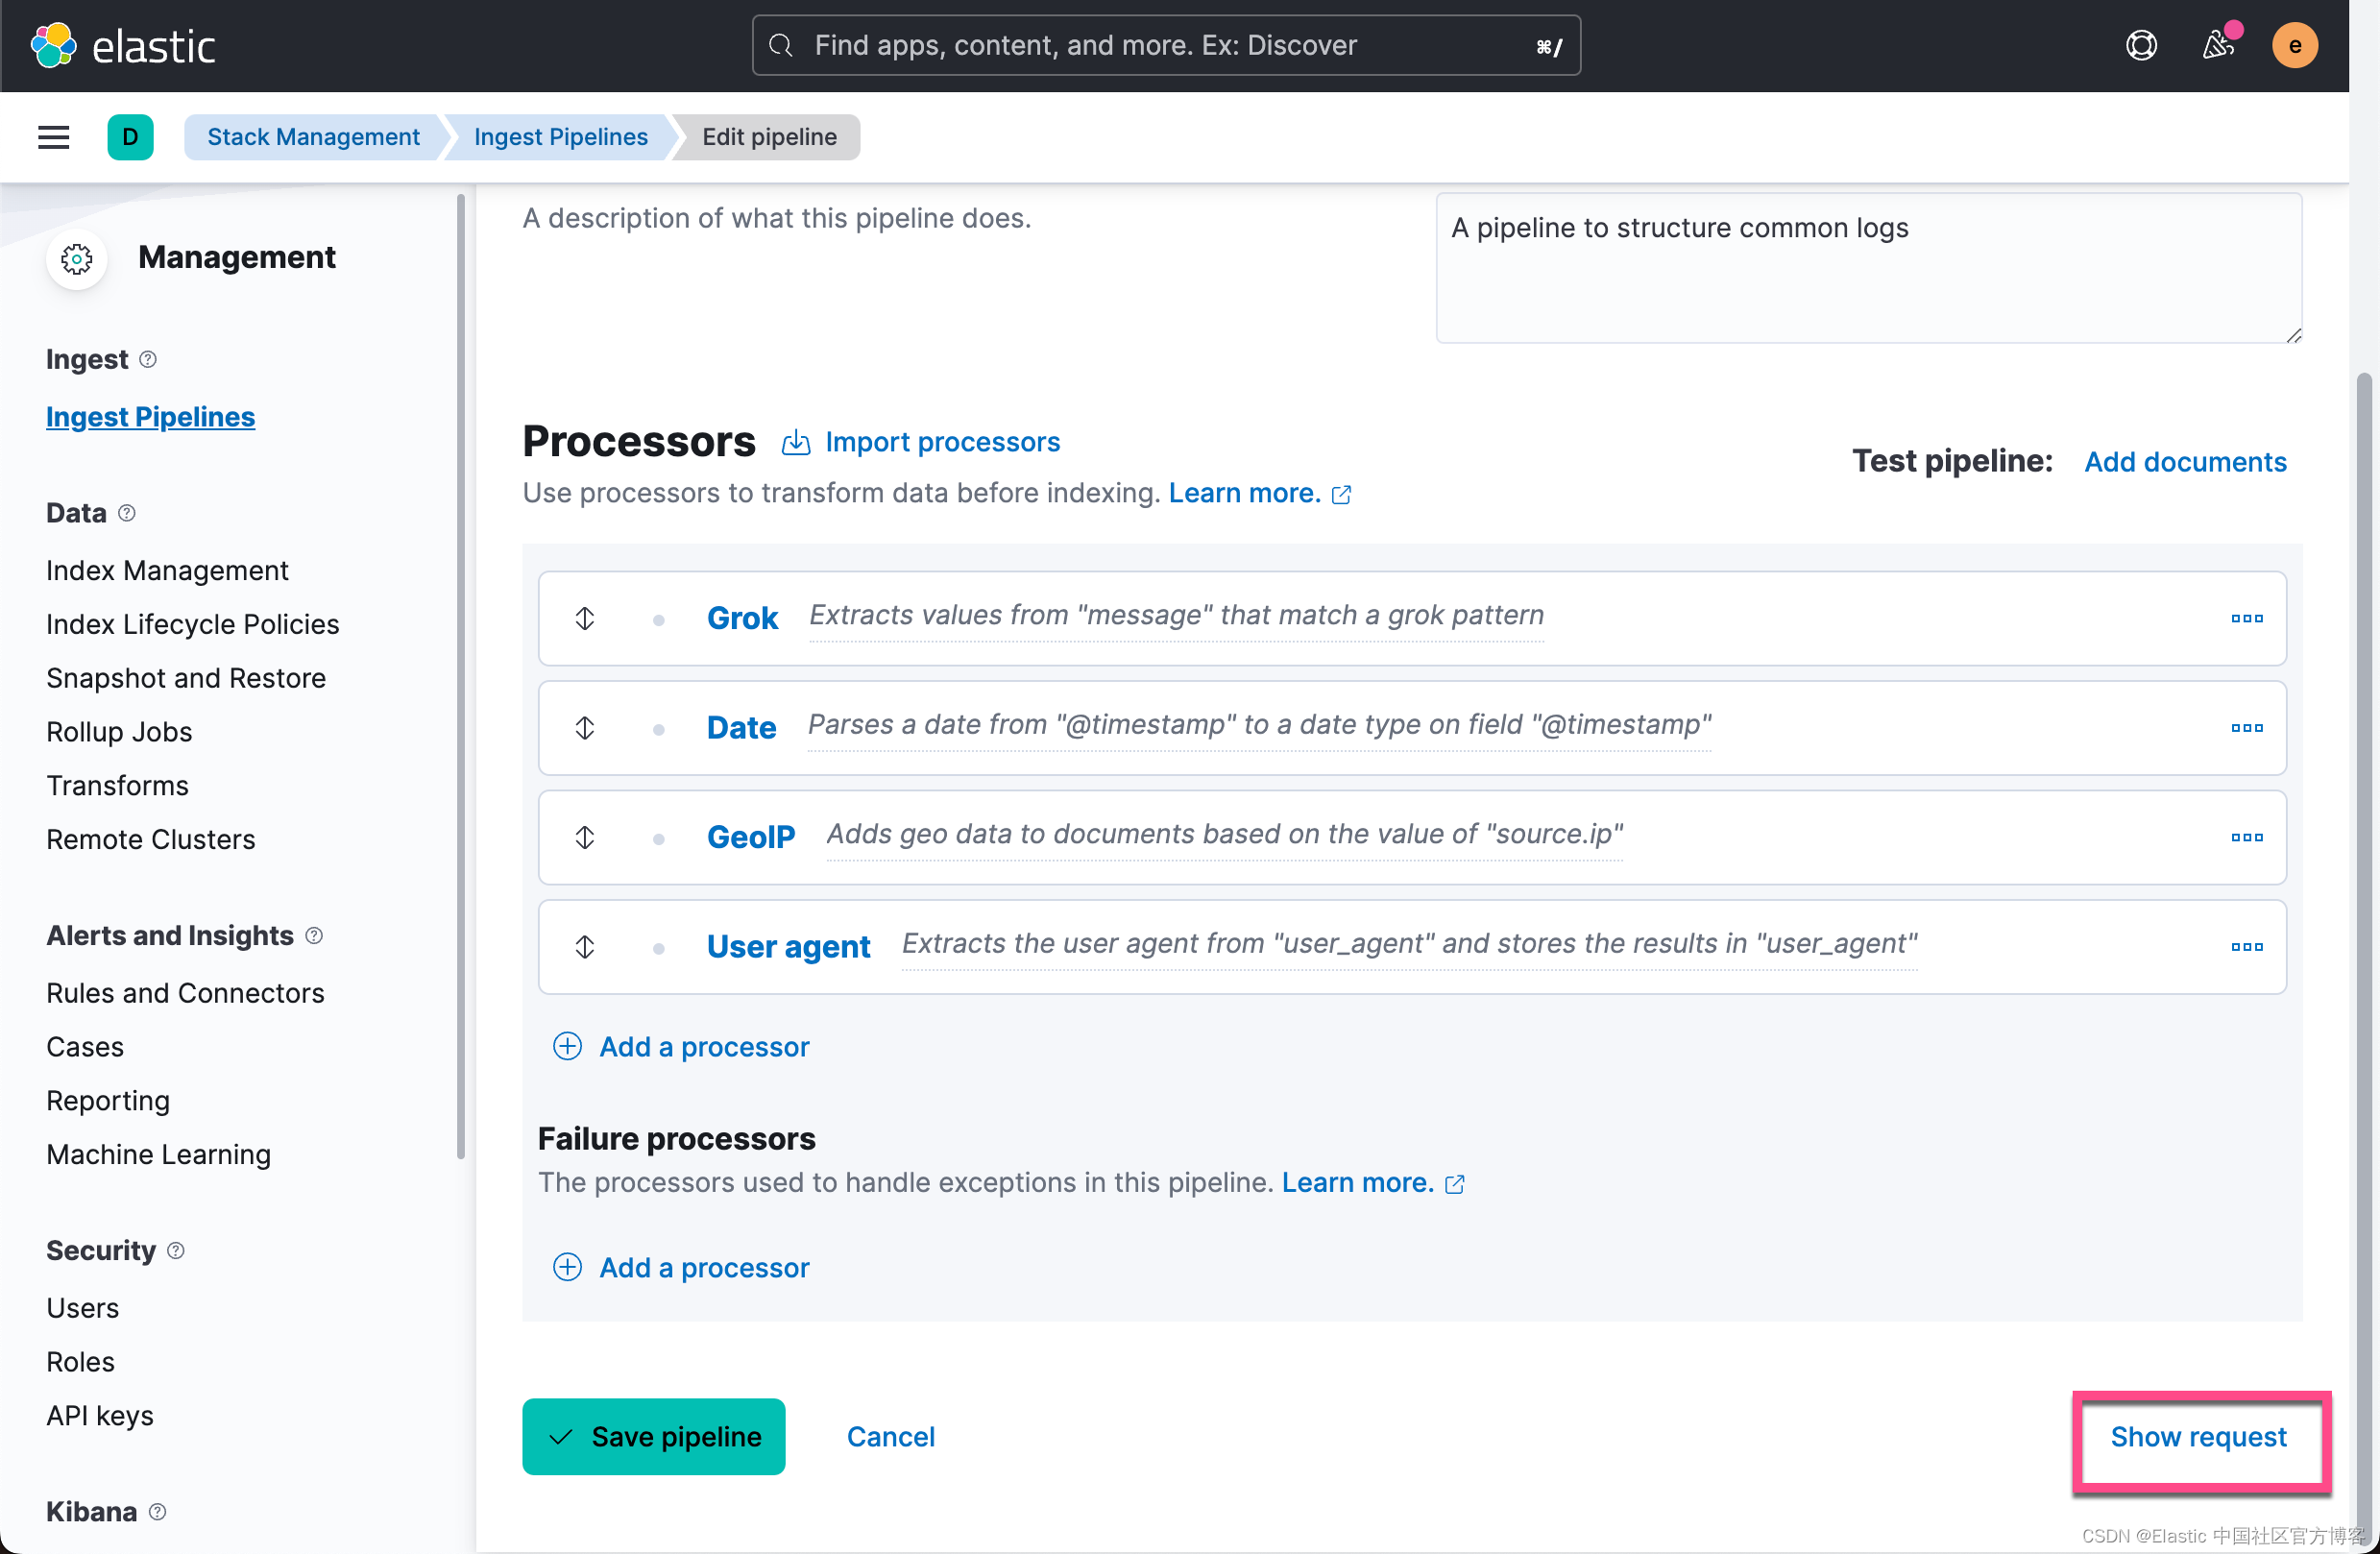Click the plus icon beside Add a processor

tap(567, 1046)
